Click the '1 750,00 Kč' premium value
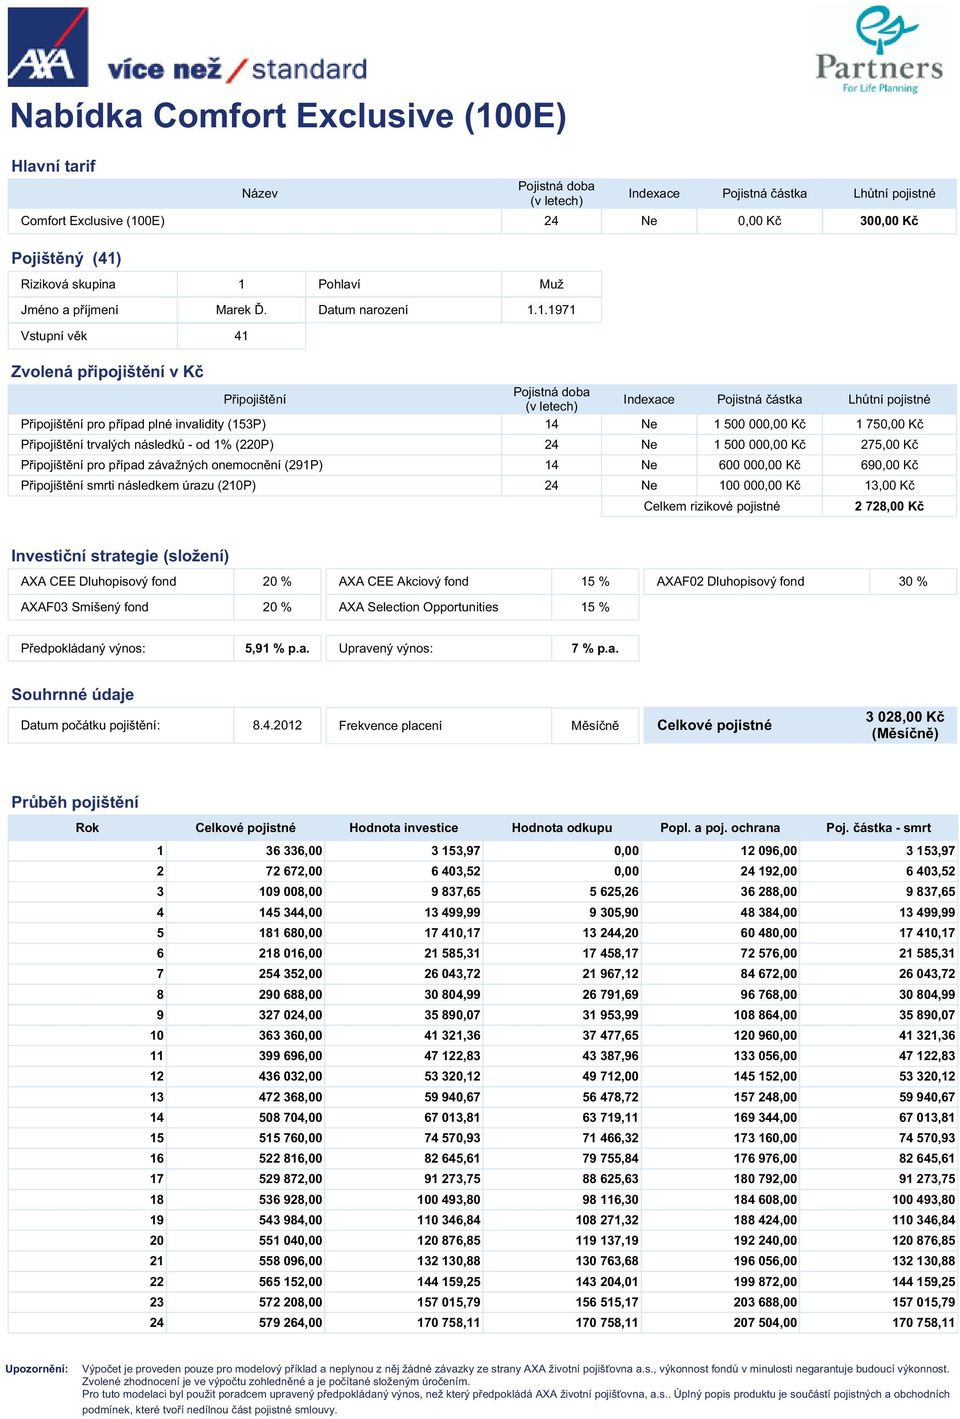Viewport: 960px width, 1419px height. point(889,424)
